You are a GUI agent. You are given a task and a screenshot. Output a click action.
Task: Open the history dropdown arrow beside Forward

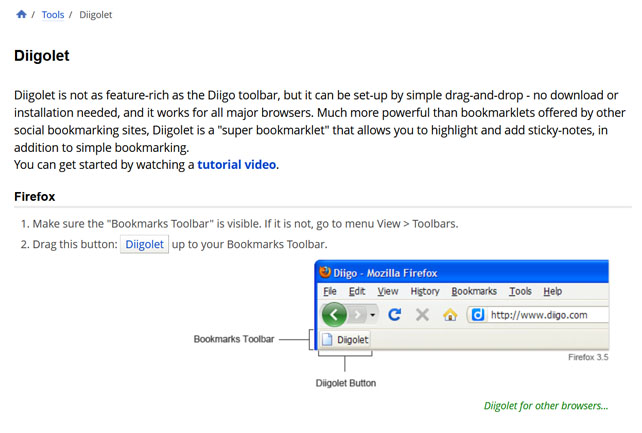(x=372, y=315)
